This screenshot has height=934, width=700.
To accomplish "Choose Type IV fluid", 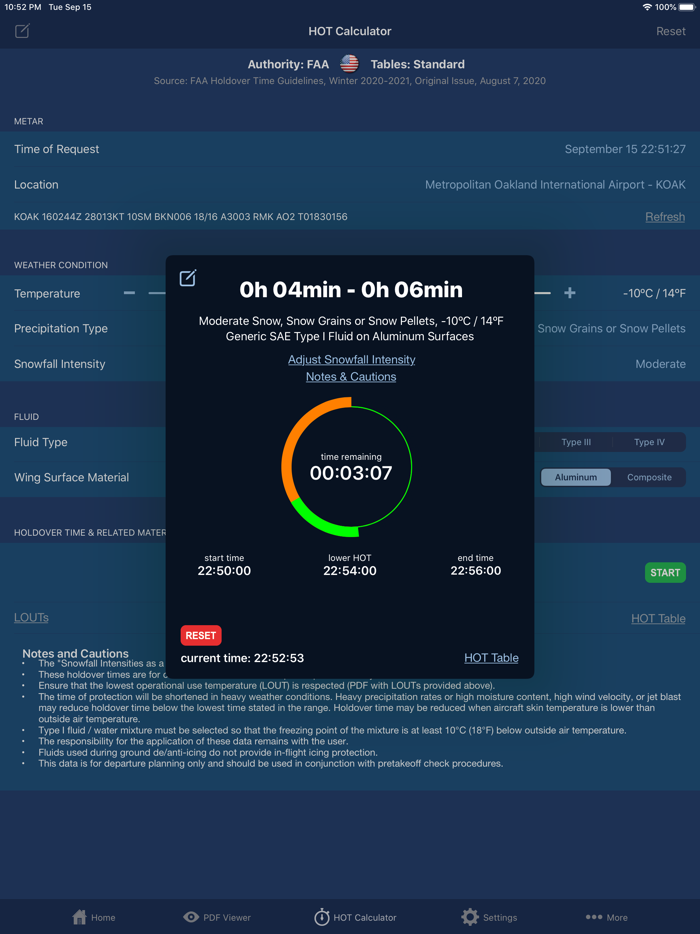I will 649,442.
